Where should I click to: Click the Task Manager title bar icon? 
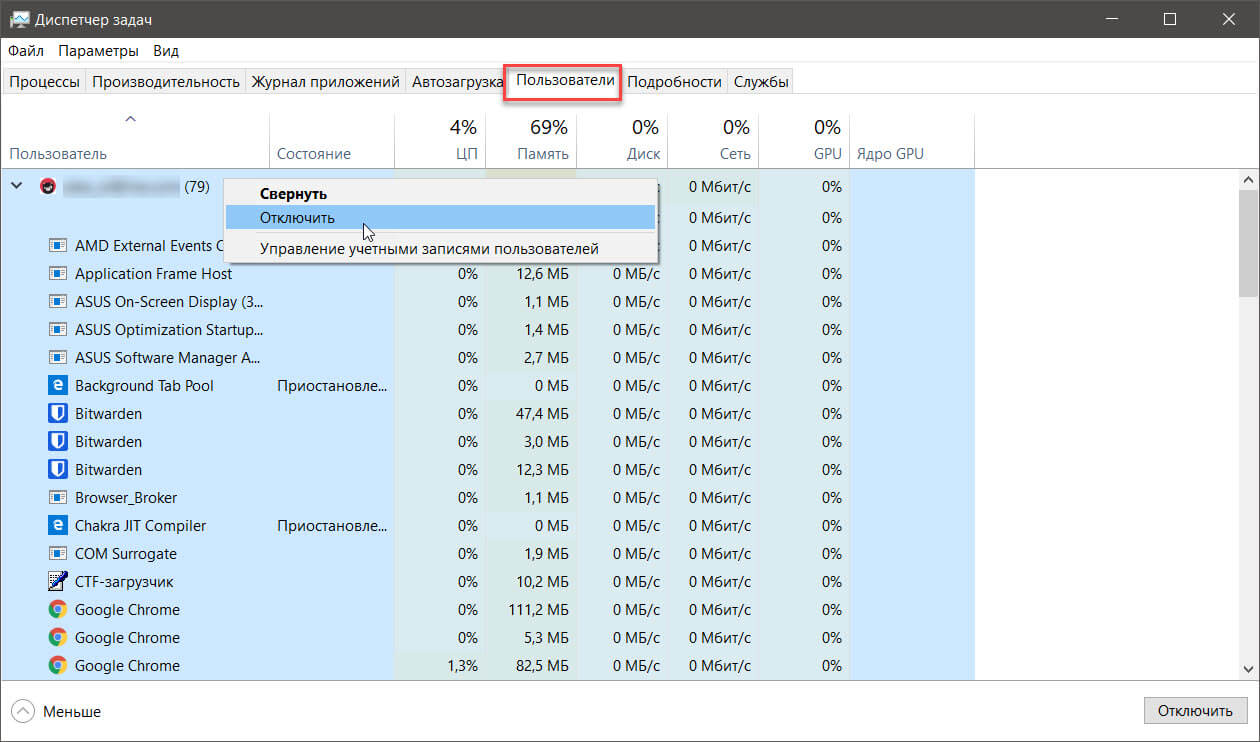(x=19, y=19)
